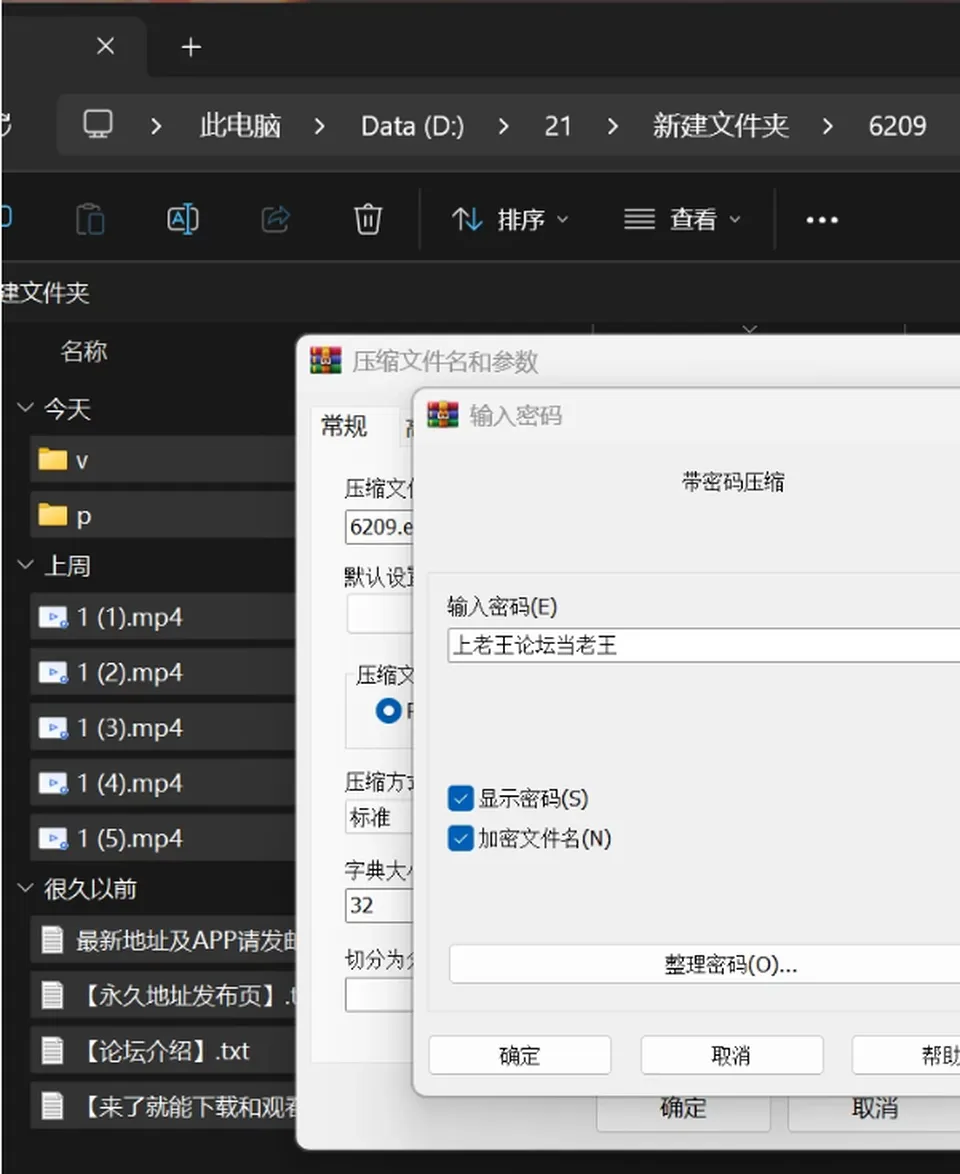Viewport: 960px width, 1174px height.
Task: Open a new Explorer tab with plus icon
Action: point(191,47)
